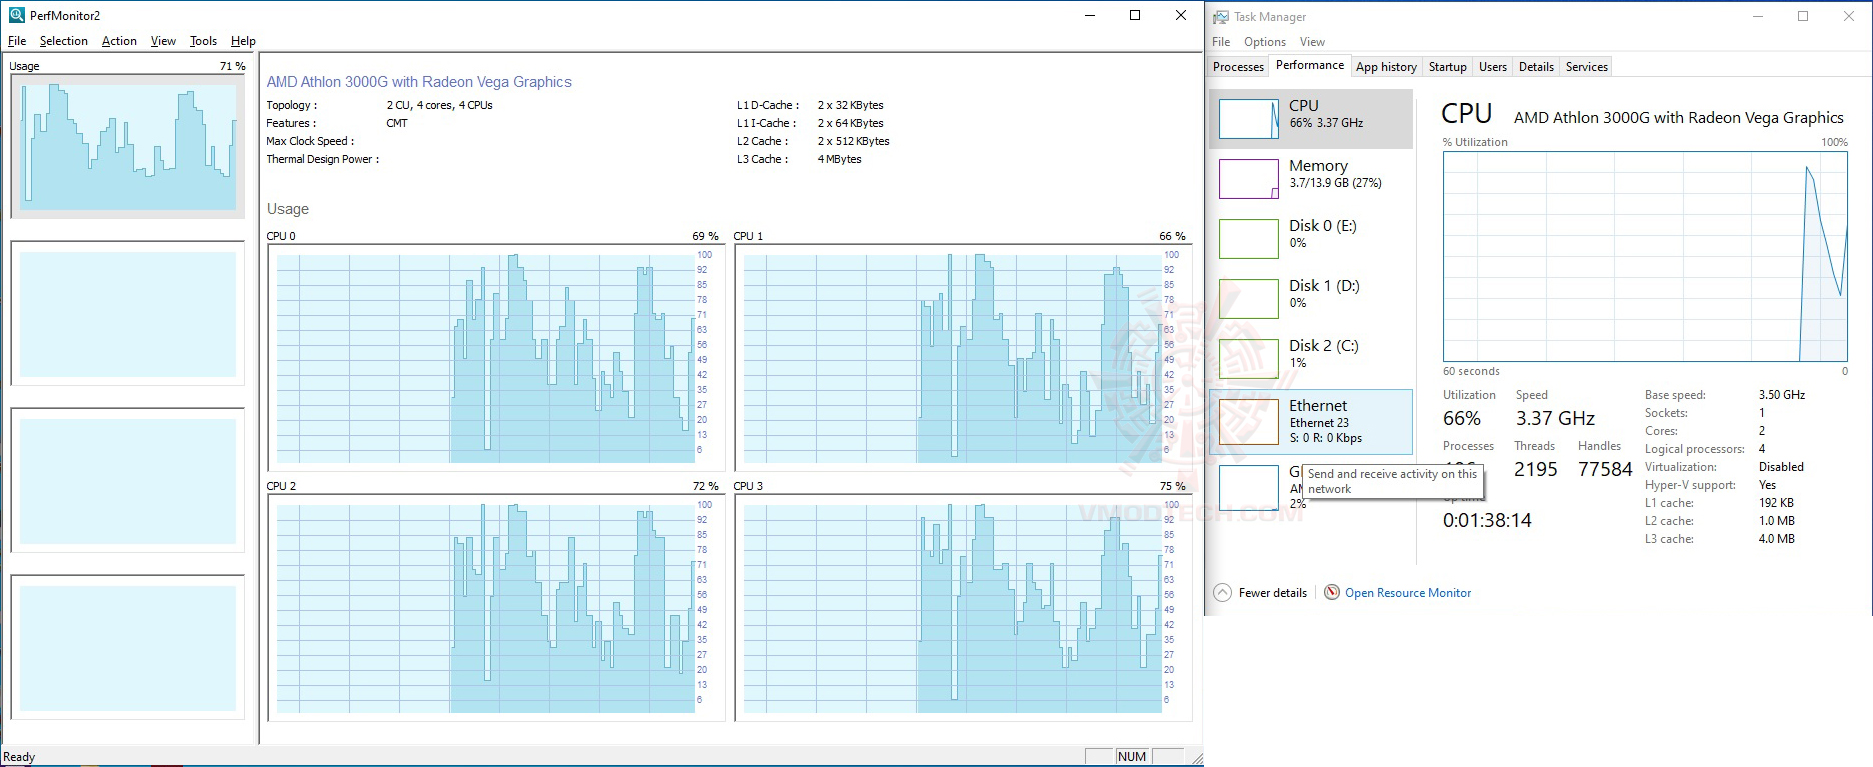Open the Users tab
1873x767 pixels.
point(1492,67)
